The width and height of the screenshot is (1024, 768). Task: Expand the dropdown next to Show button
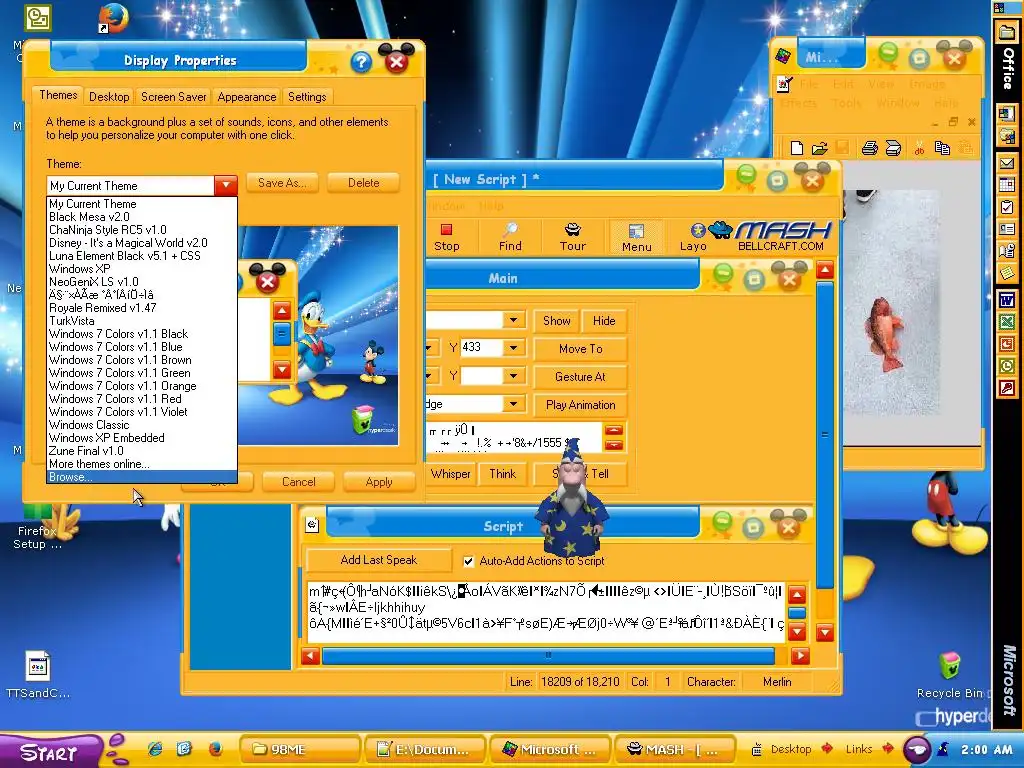(513, 320)
